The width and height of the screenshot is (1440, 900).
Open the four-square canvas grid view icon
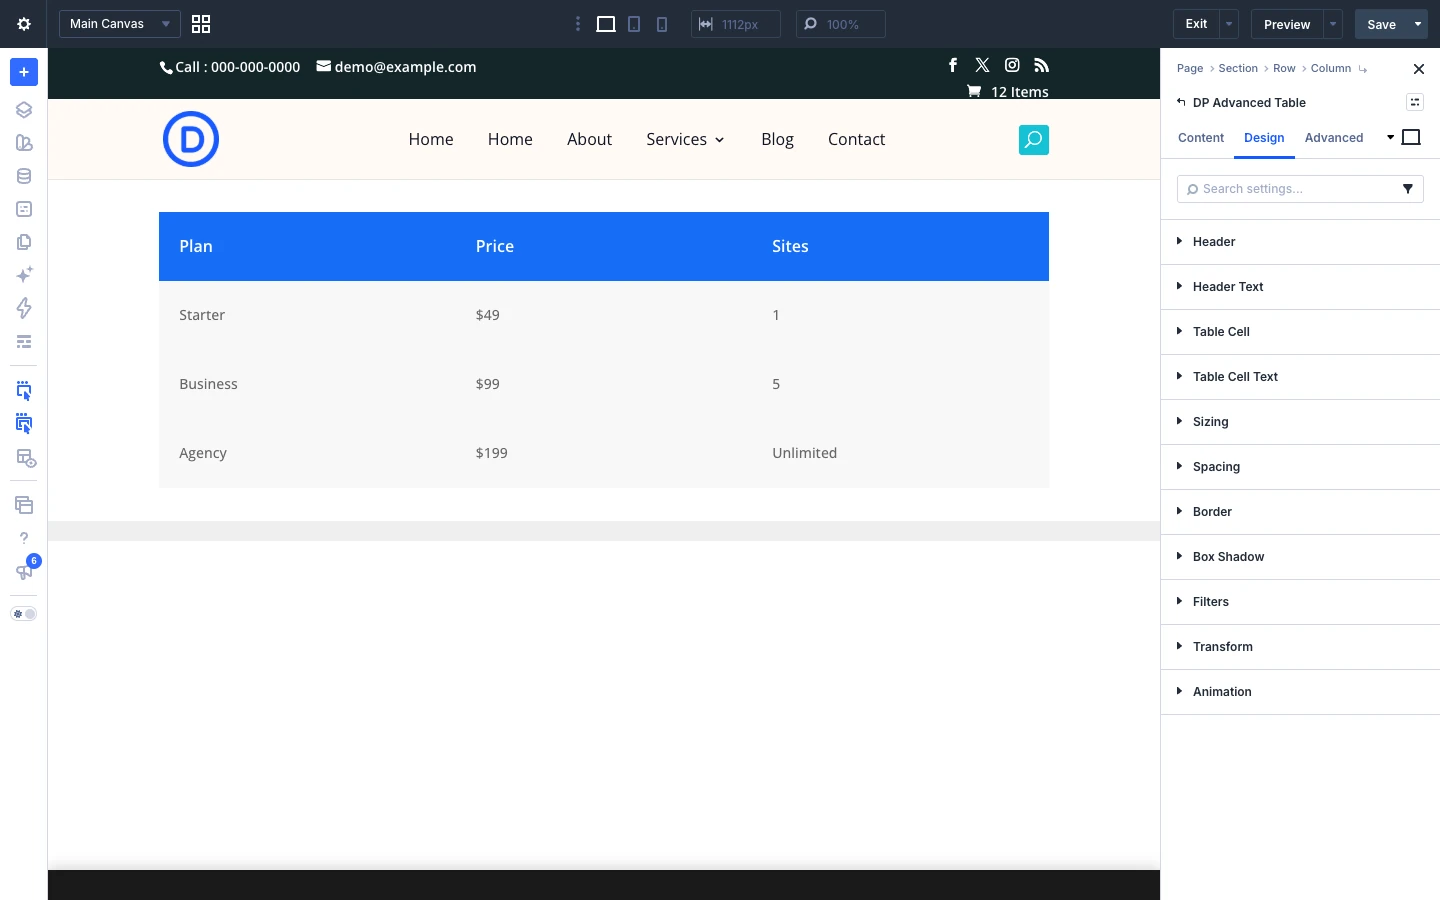[x=201, y=24]
